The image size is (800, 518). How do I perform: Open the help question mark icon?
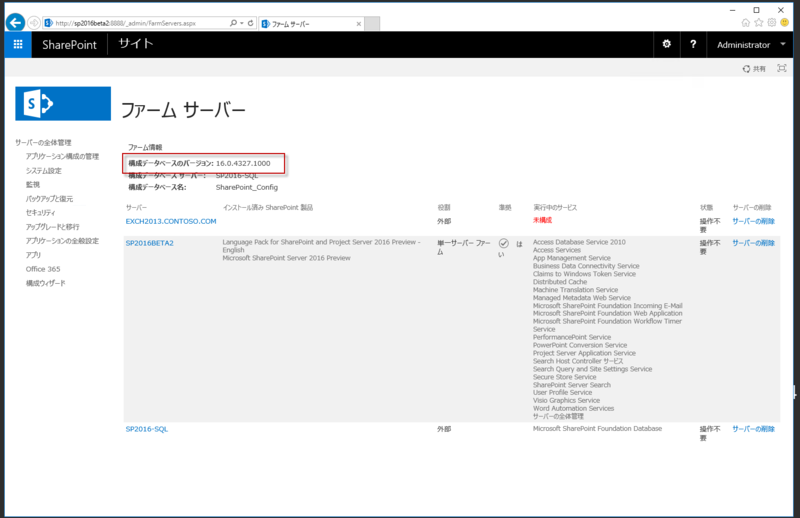point(693,45)
